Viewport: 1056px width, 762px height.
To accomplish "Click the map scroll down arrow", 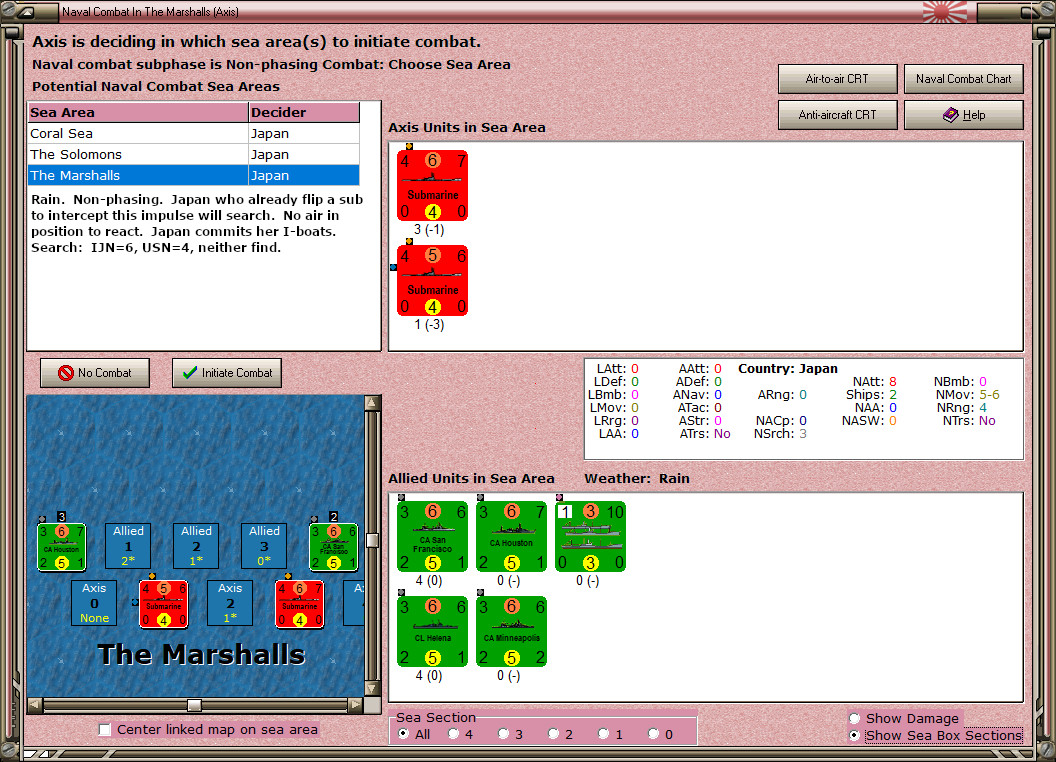I will coord(372,689).
